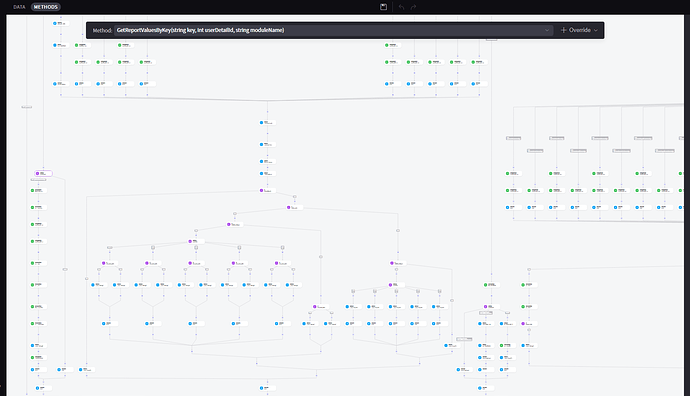
Task: Expand the chevron ending the method field
Action: click(547, 30)
